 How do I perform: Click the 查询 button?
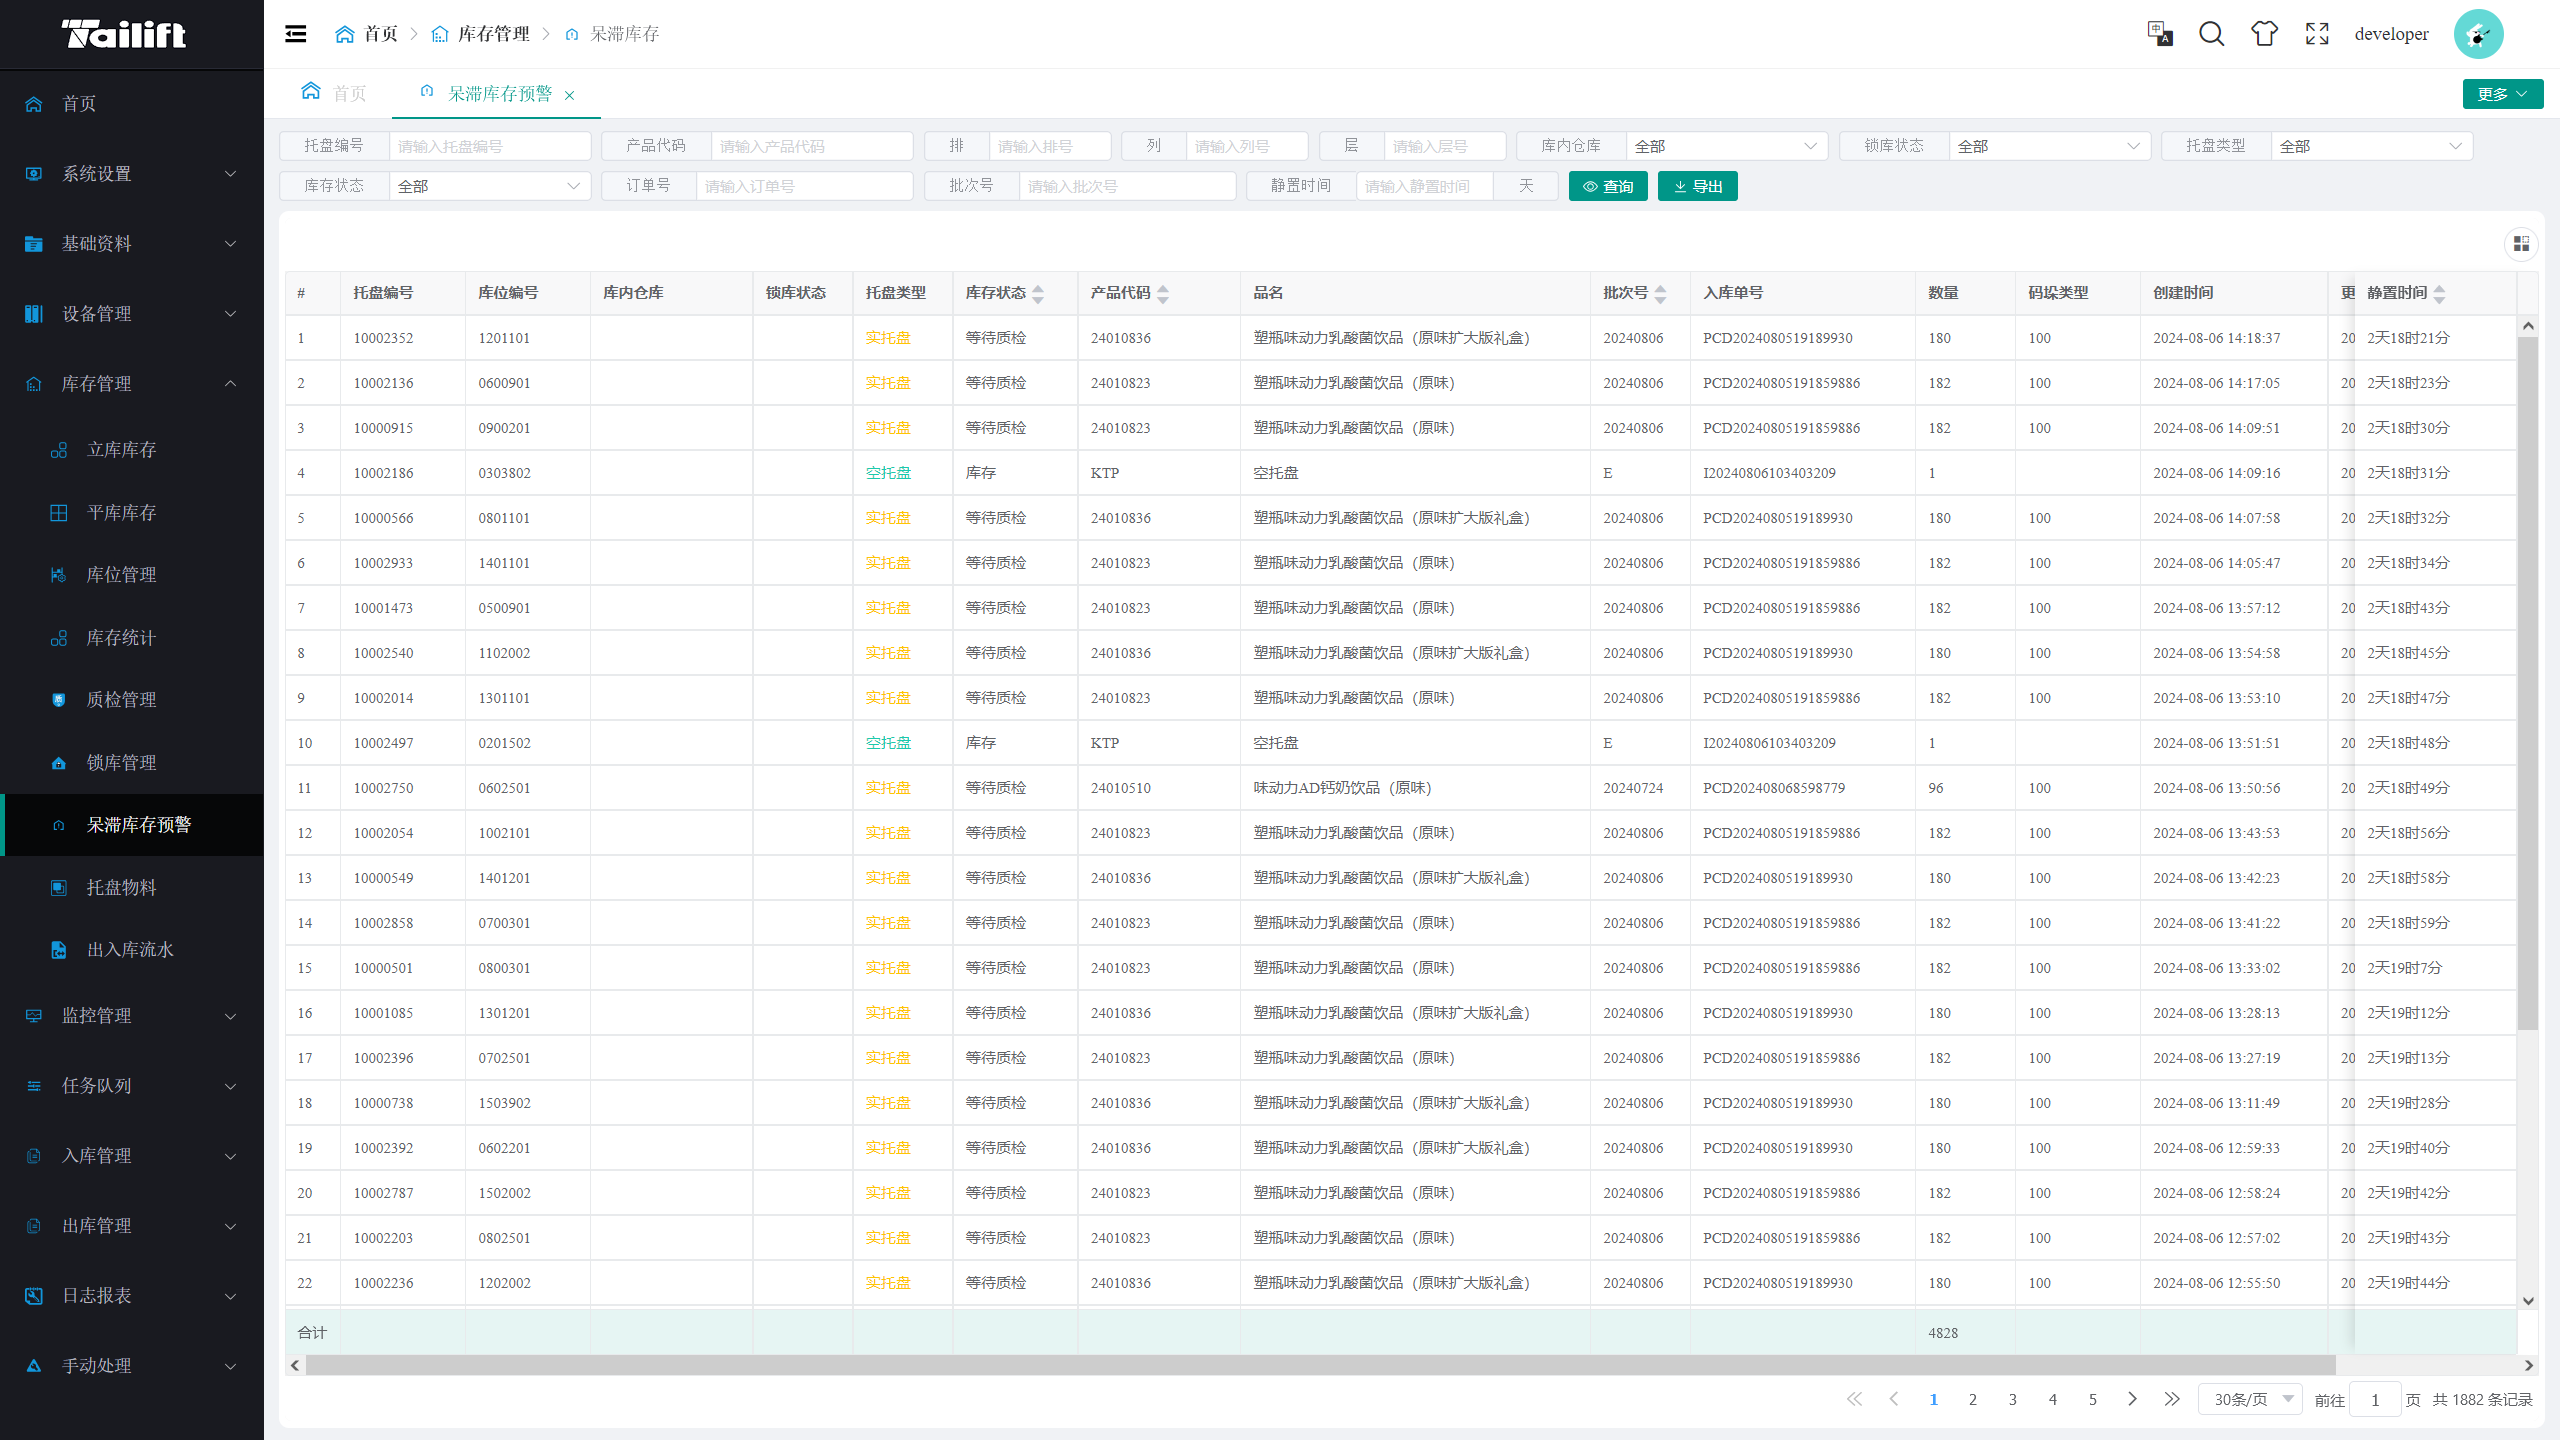point(1607,186)
